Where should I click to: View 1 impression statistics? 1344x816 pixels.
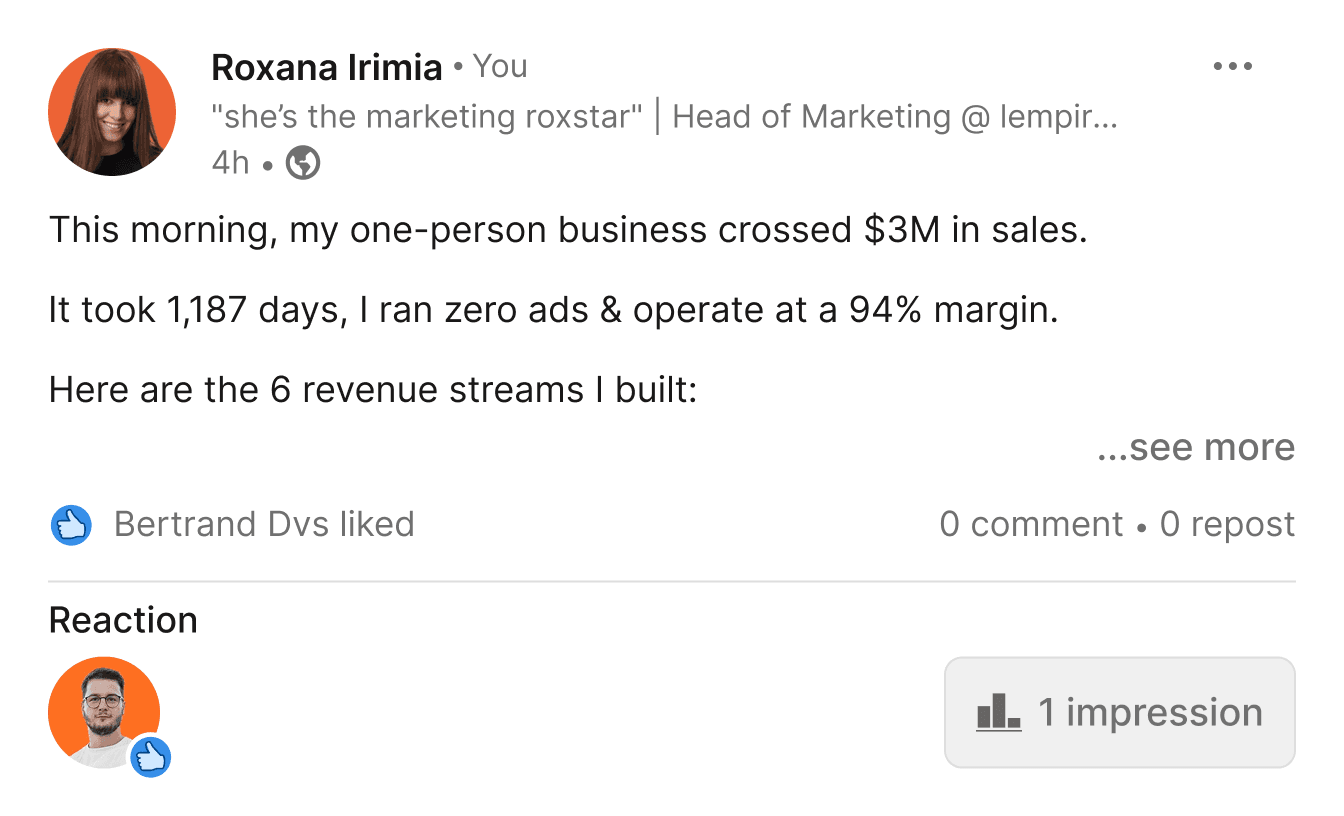pos(1118,711)
